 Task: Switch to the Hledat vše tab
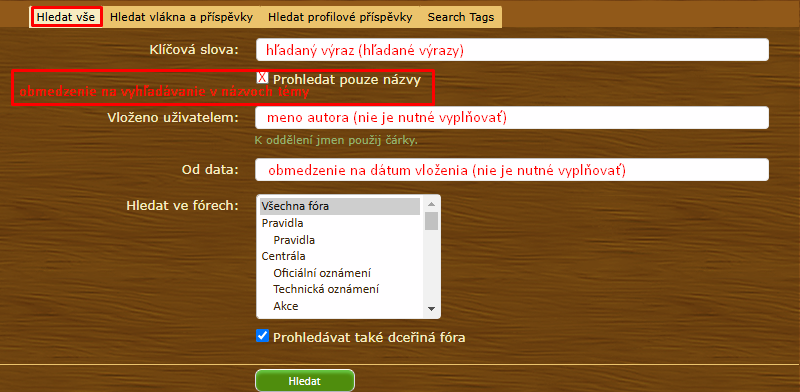tap(66, 17)
